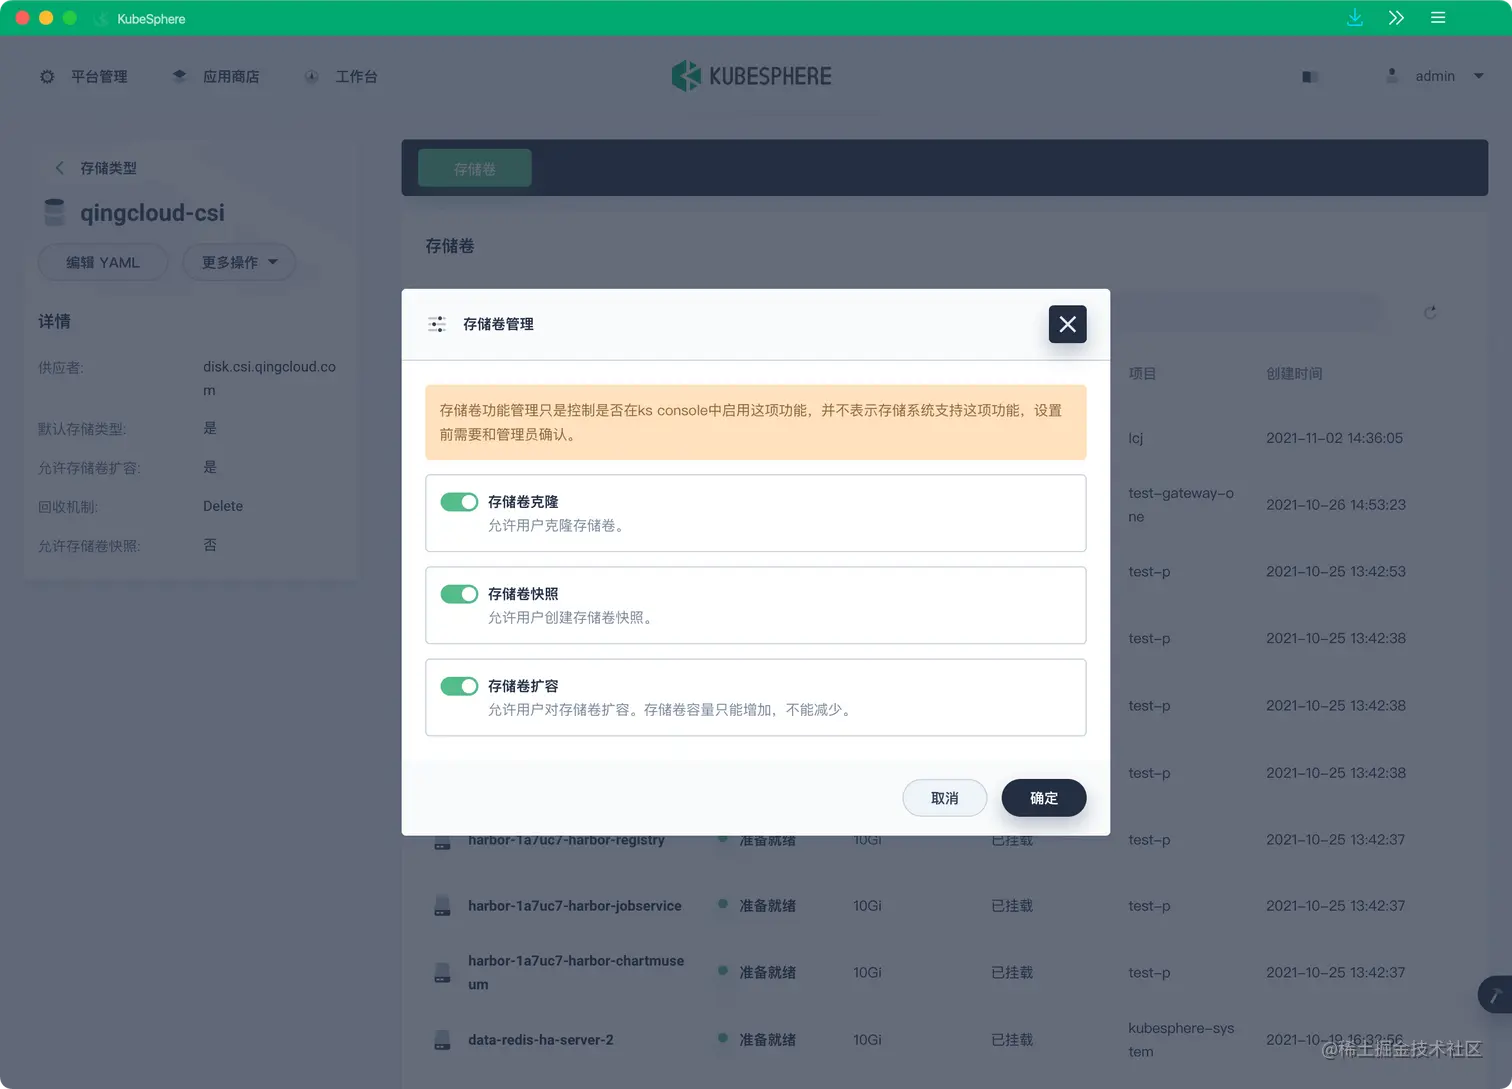Open the harbor-1a7uc7-harbor-chartmuseum volume
The height and width of the screenshot is (1089, 1512).
pyautogui.click(x=576, y=972)
